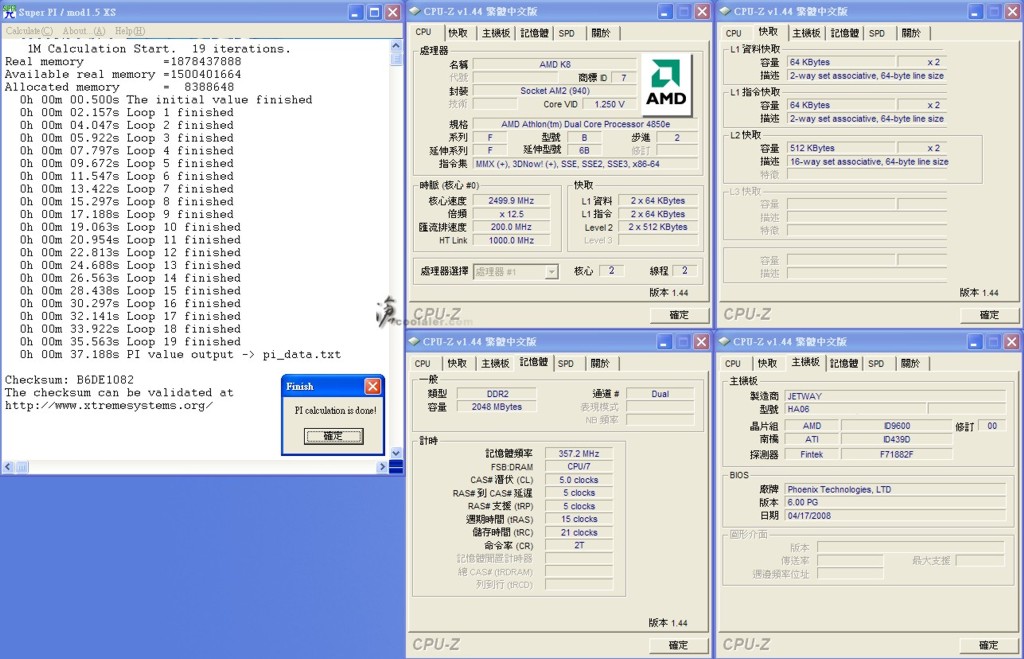Select the memory tab in bottom-right CPU-Z
This screenshot has height=659, width=1024.
click(x=844, y=363)
